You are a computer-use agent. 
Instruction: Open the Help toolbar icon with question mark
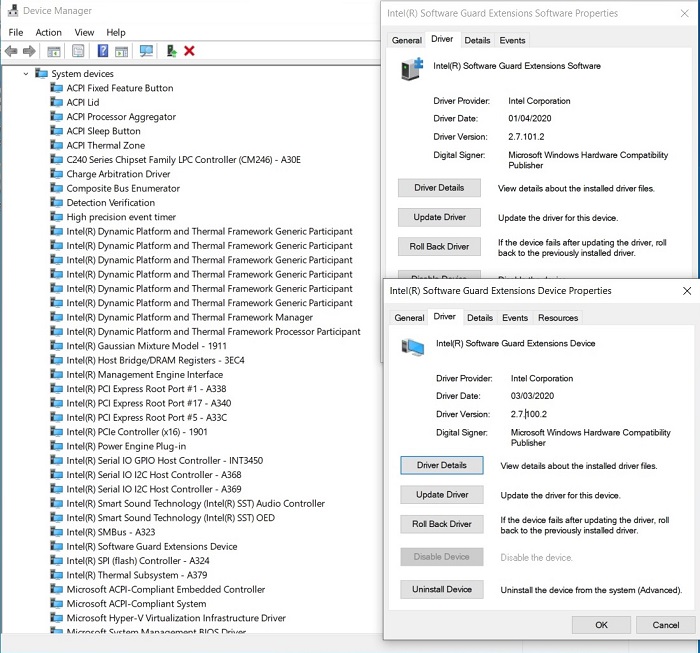point(103,51)
